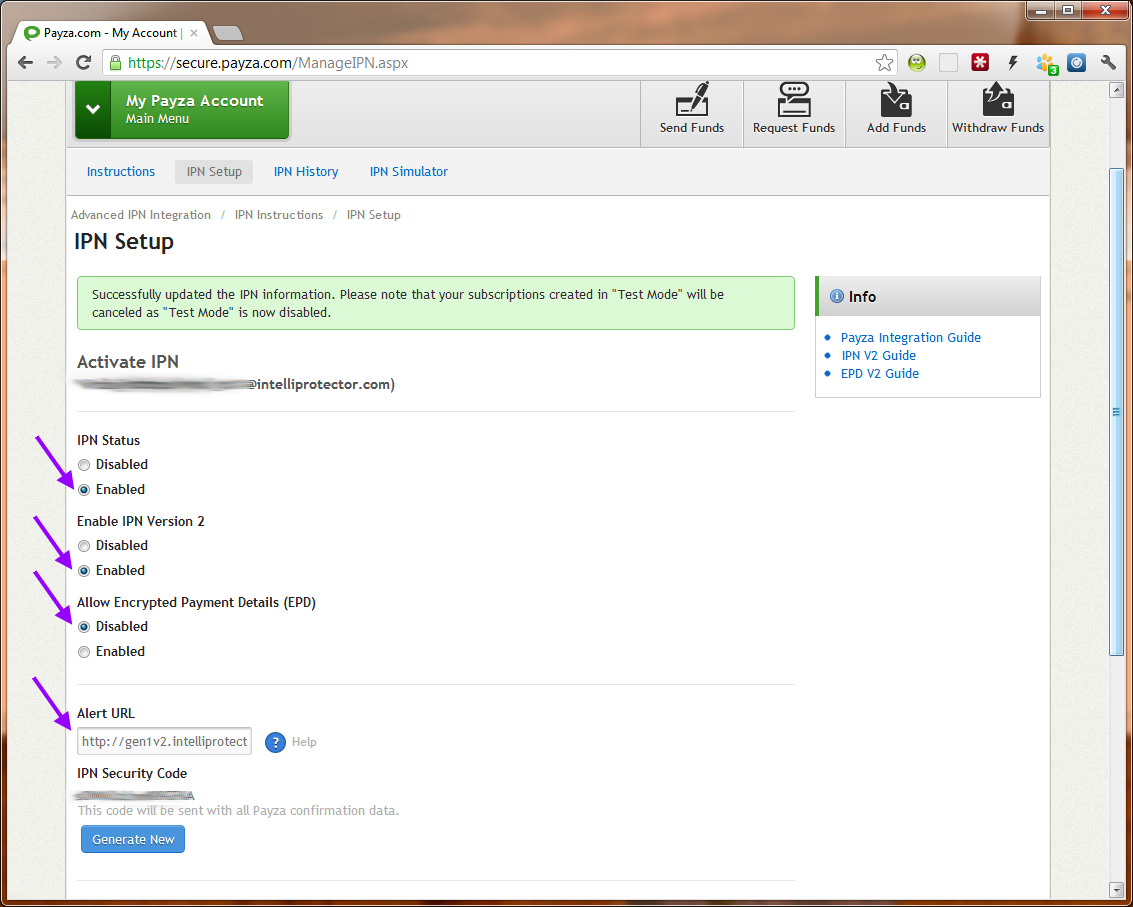The image size is (1133, 907).
Task: Open a new browser tab
Action: pos(228,33)
